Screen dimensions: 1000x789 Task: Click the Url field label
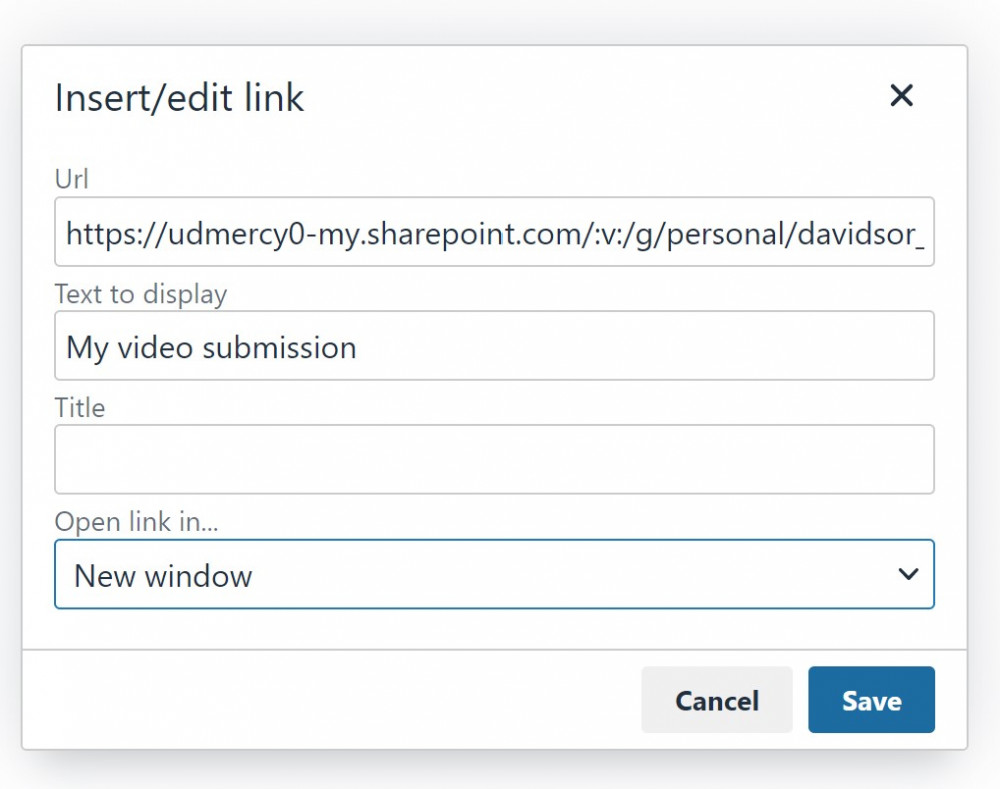72,179
